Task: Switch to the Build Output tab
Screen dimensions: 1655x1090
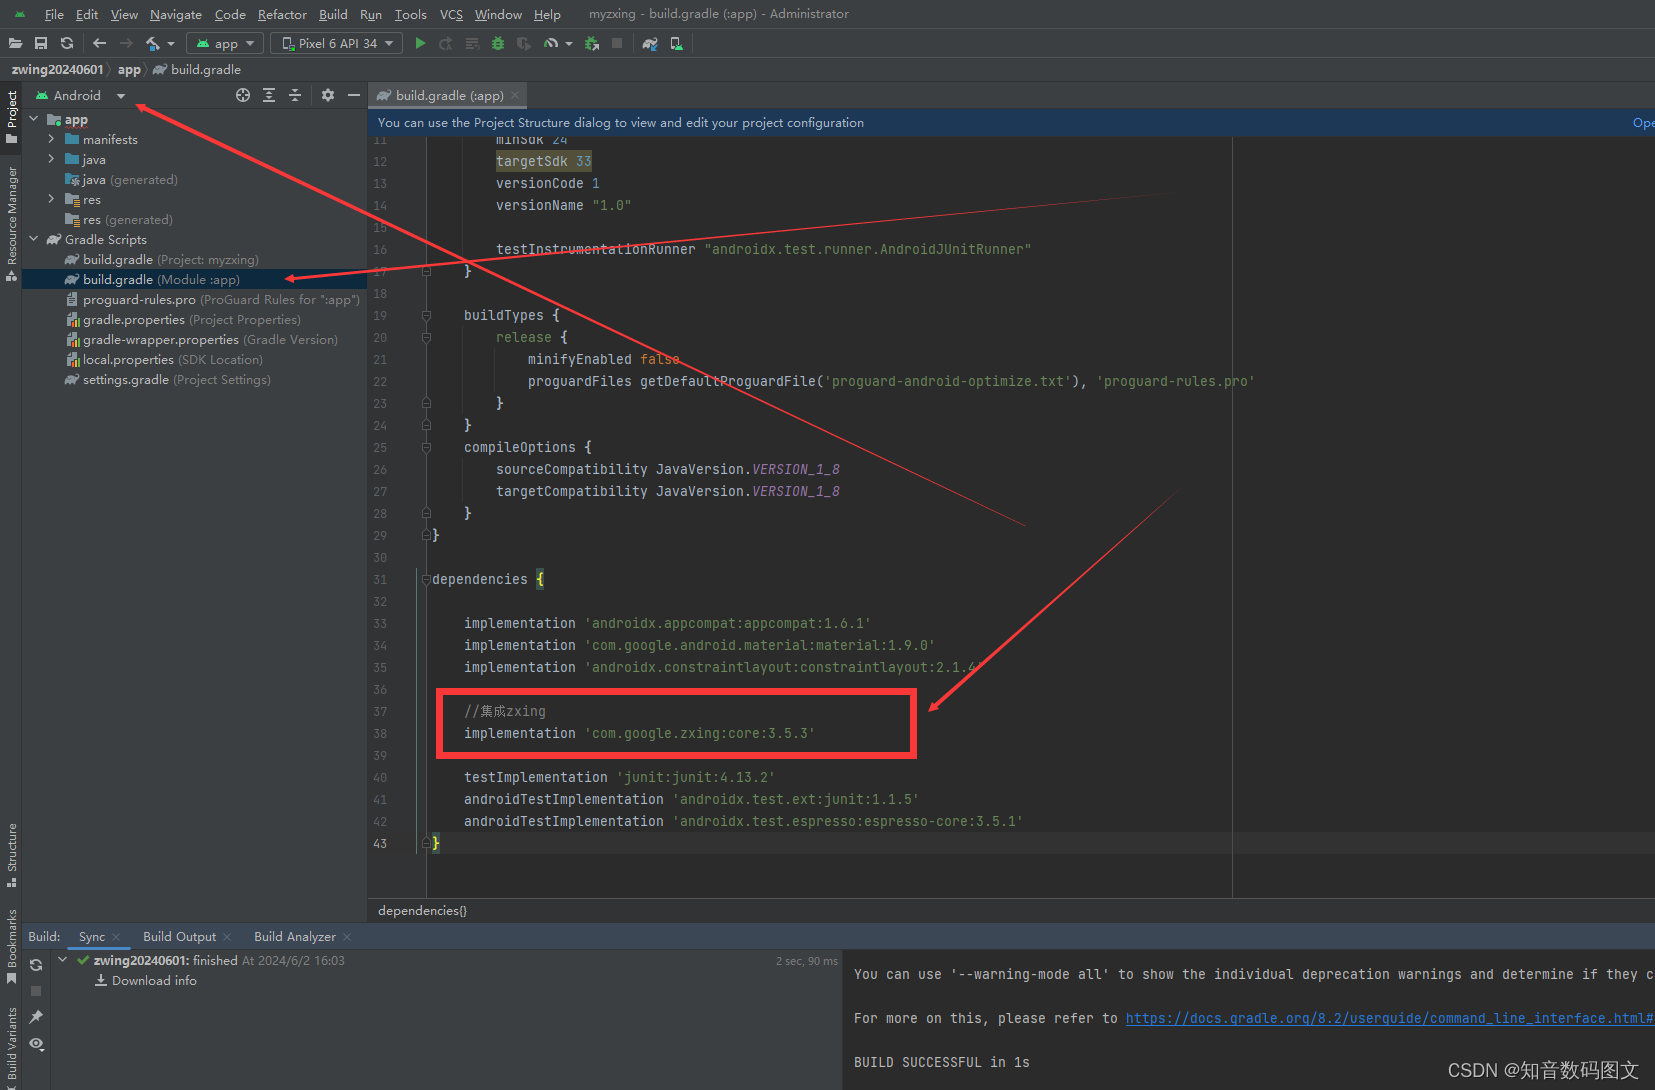Action: pos(180,936)
